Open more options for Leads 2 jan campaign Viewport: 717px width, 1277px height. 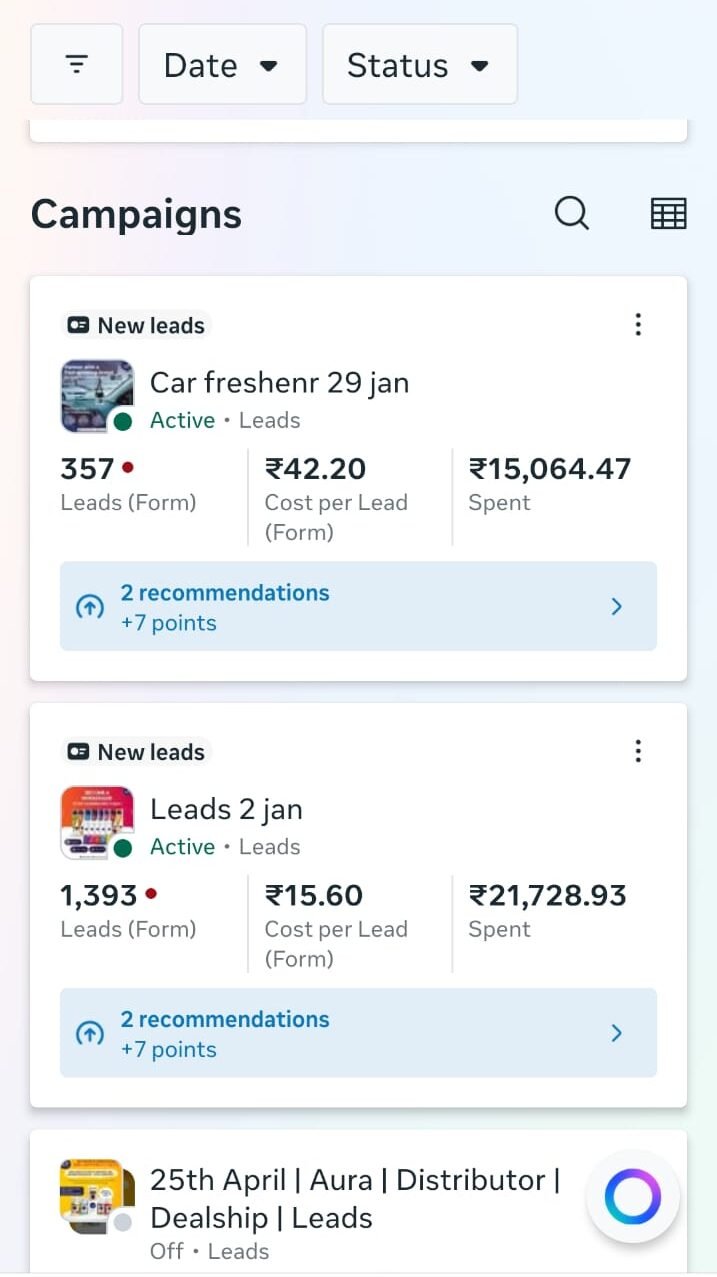click(x=638, y=751)
